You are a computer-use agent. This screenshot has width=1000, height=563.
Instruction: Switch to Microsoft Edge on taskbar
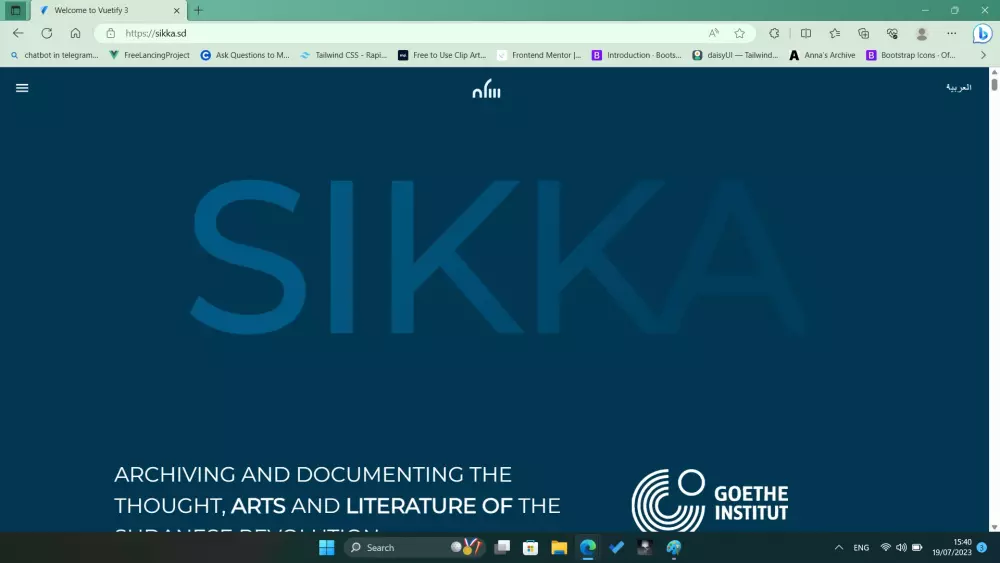click(588, 548)
